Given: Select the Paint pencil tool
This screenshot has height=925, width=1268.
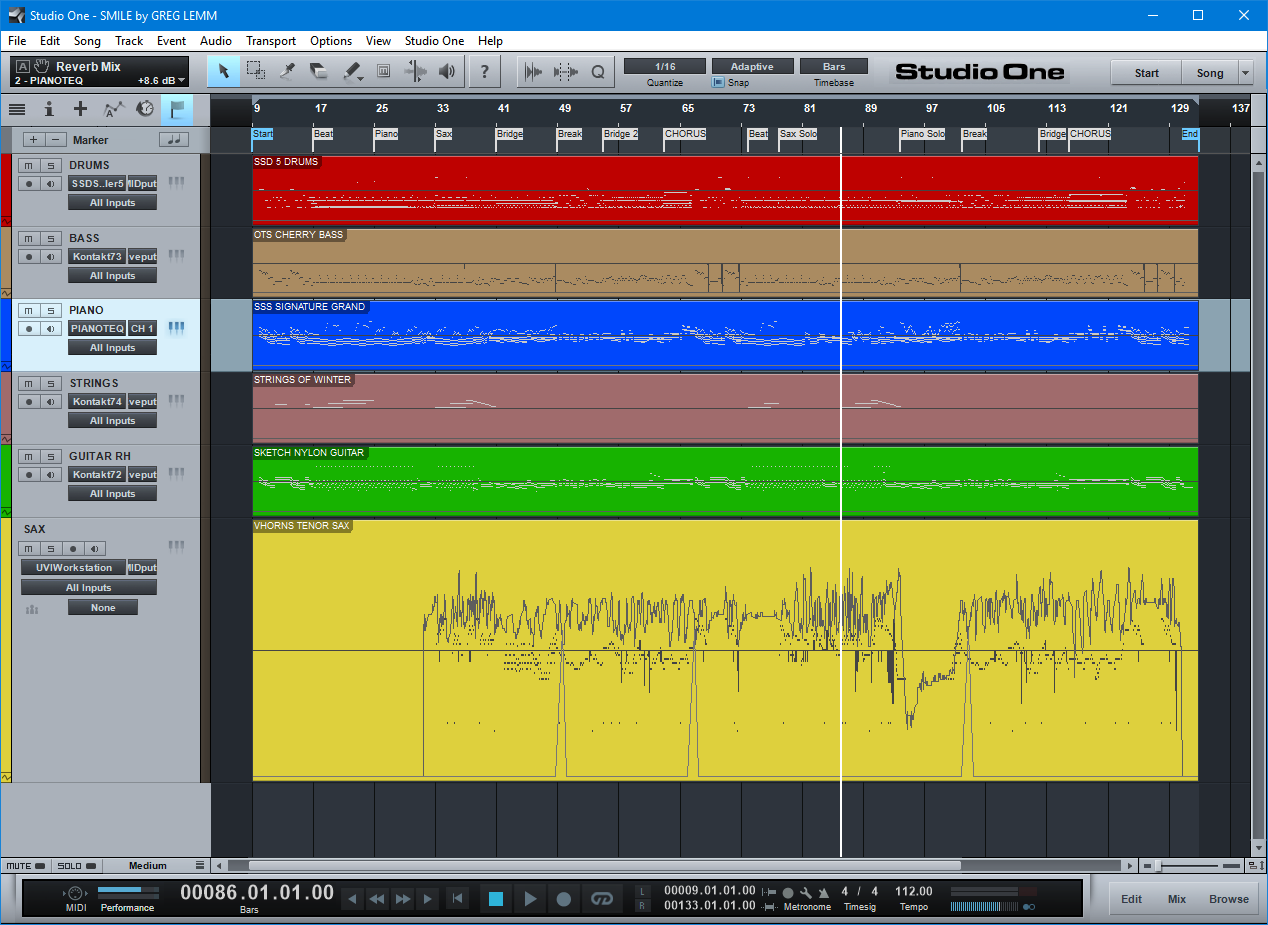Looking at the screenshot, I should tap(351, 71).
